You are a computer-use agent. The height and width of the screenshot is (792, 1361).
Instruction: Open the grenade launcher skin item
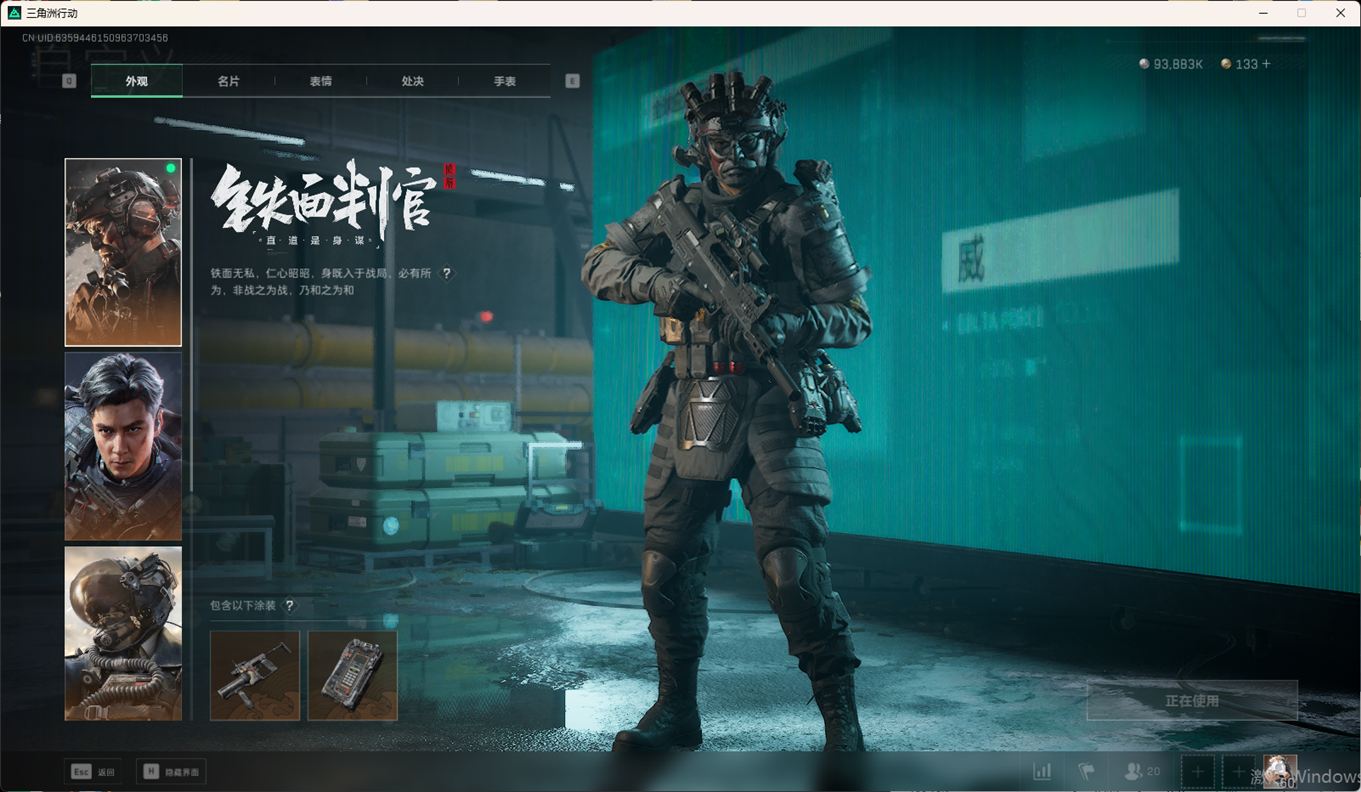(x=255, y=675)
